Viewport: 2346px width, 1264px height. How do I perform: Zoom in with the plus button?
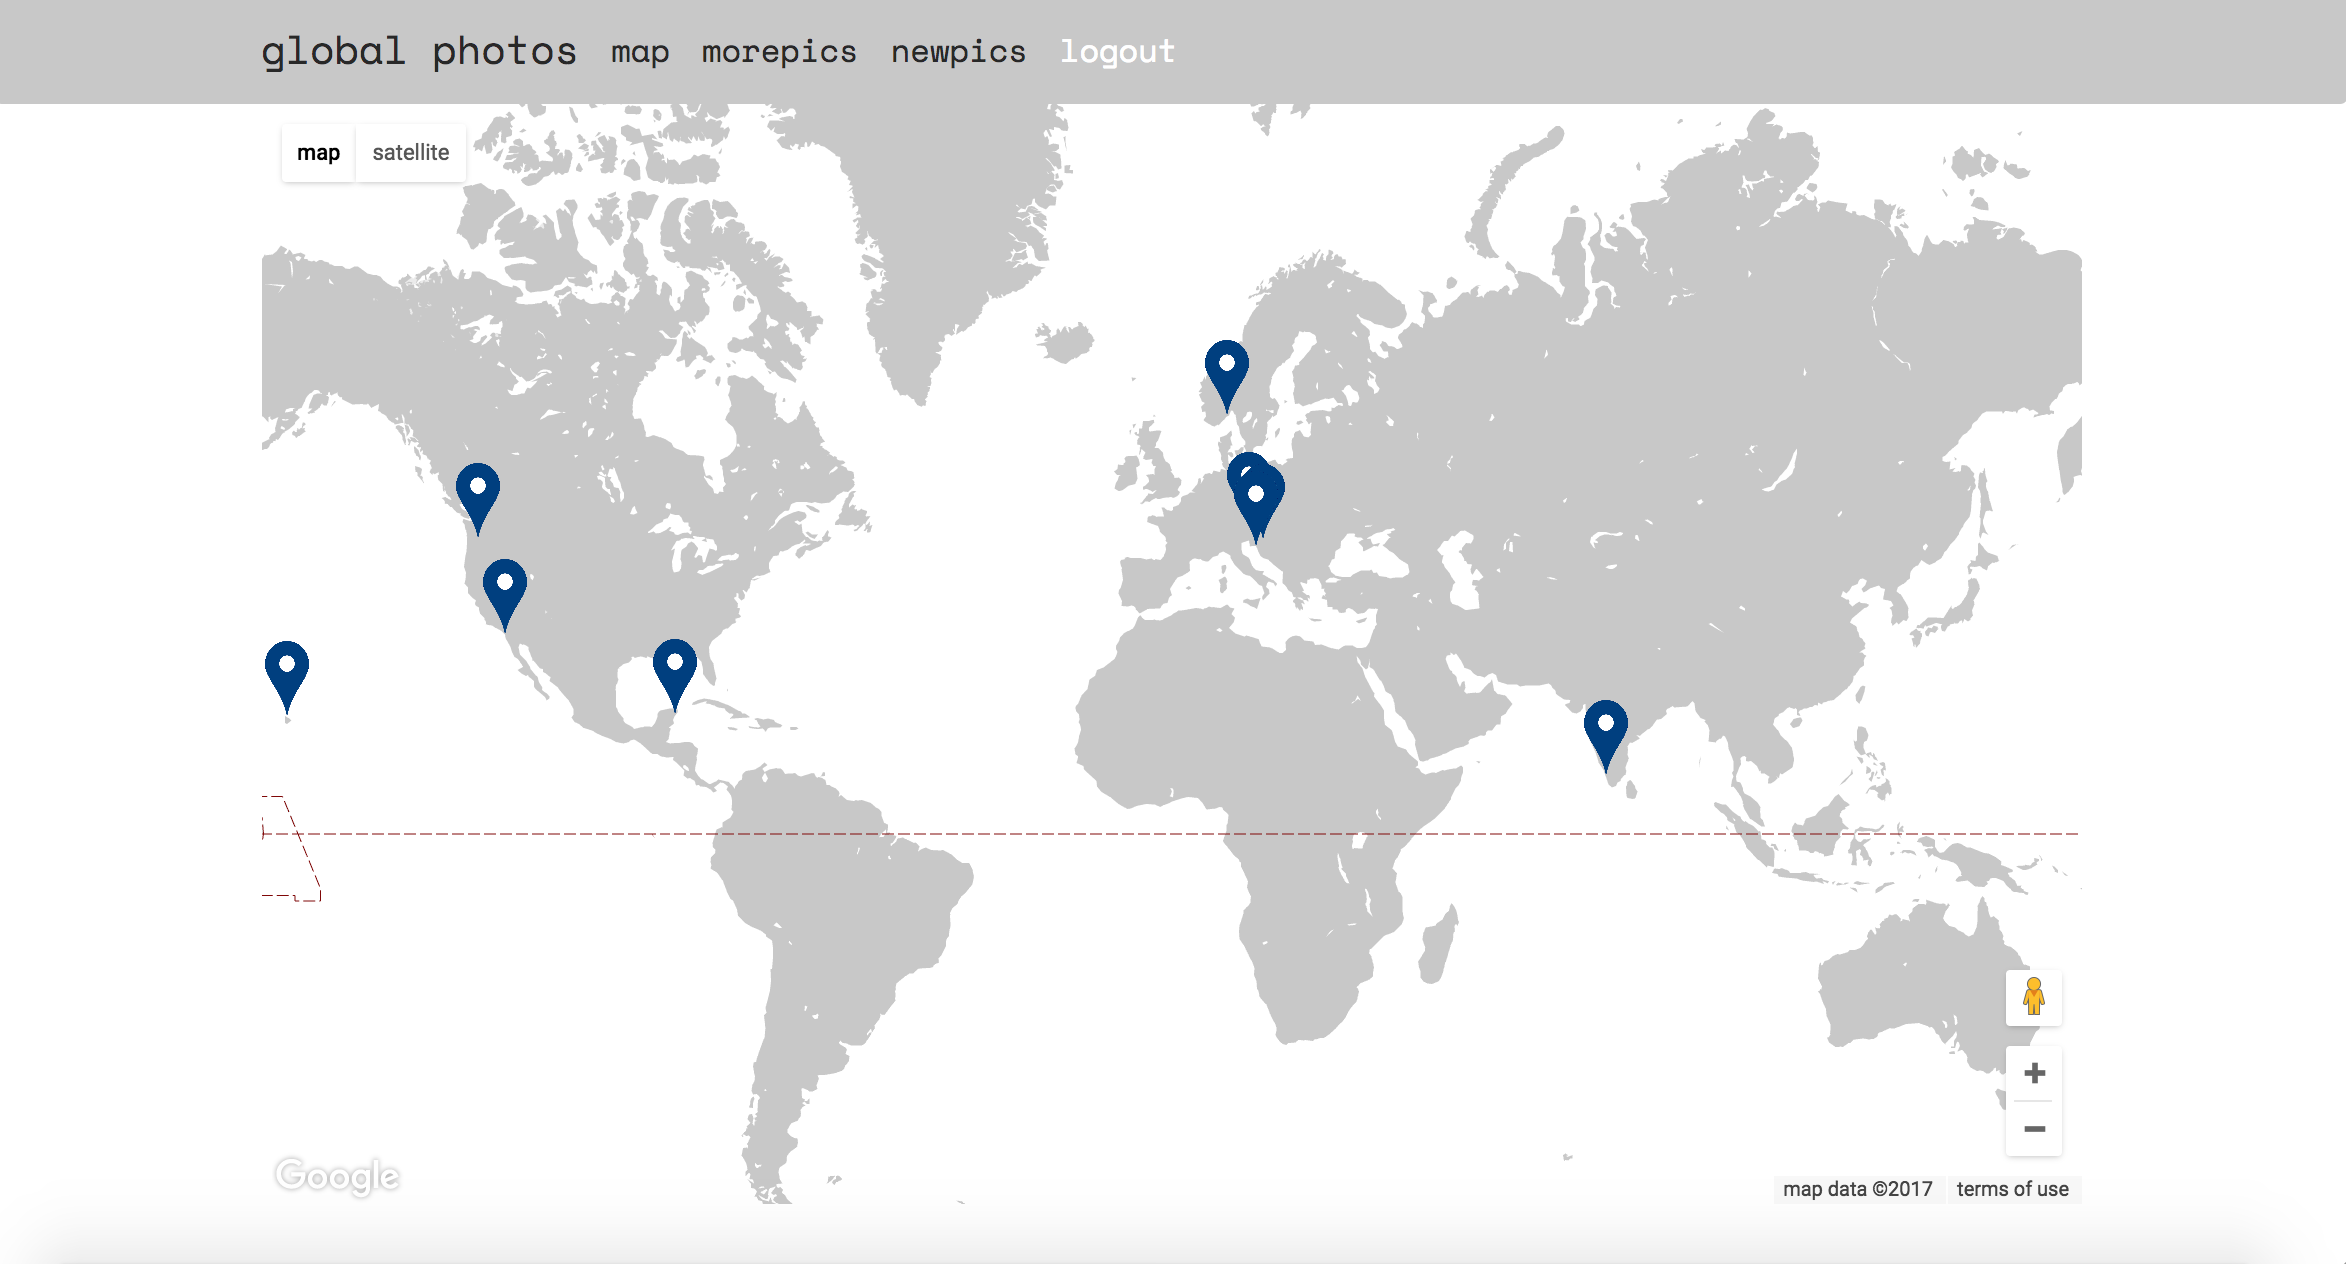[2034, 1073]
